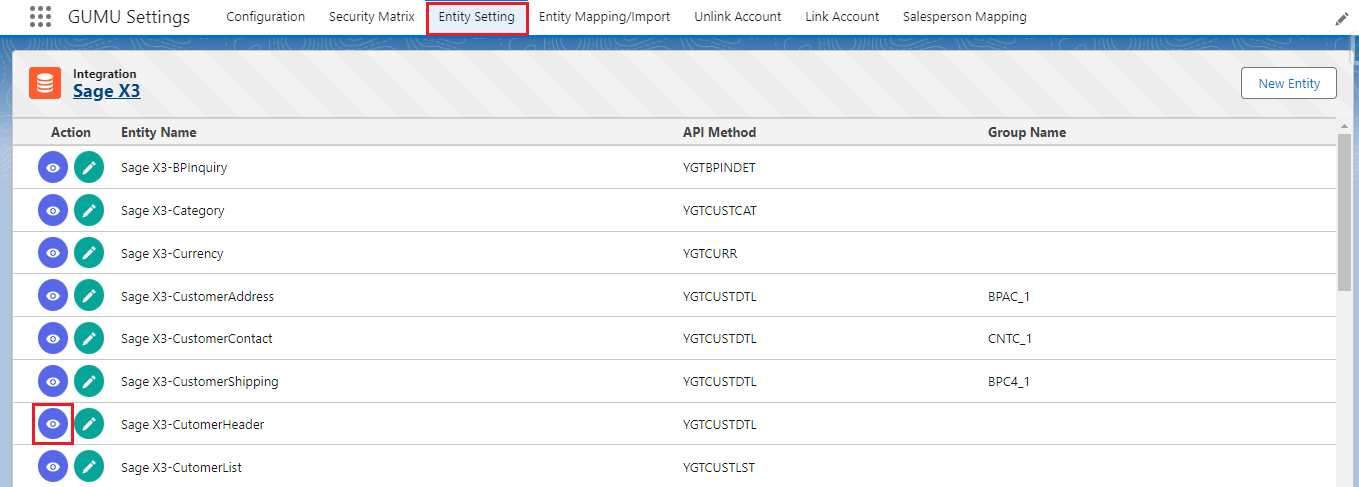
Task: View the Sage X3-CutomerHeader entity
Action: coord(53,425)
